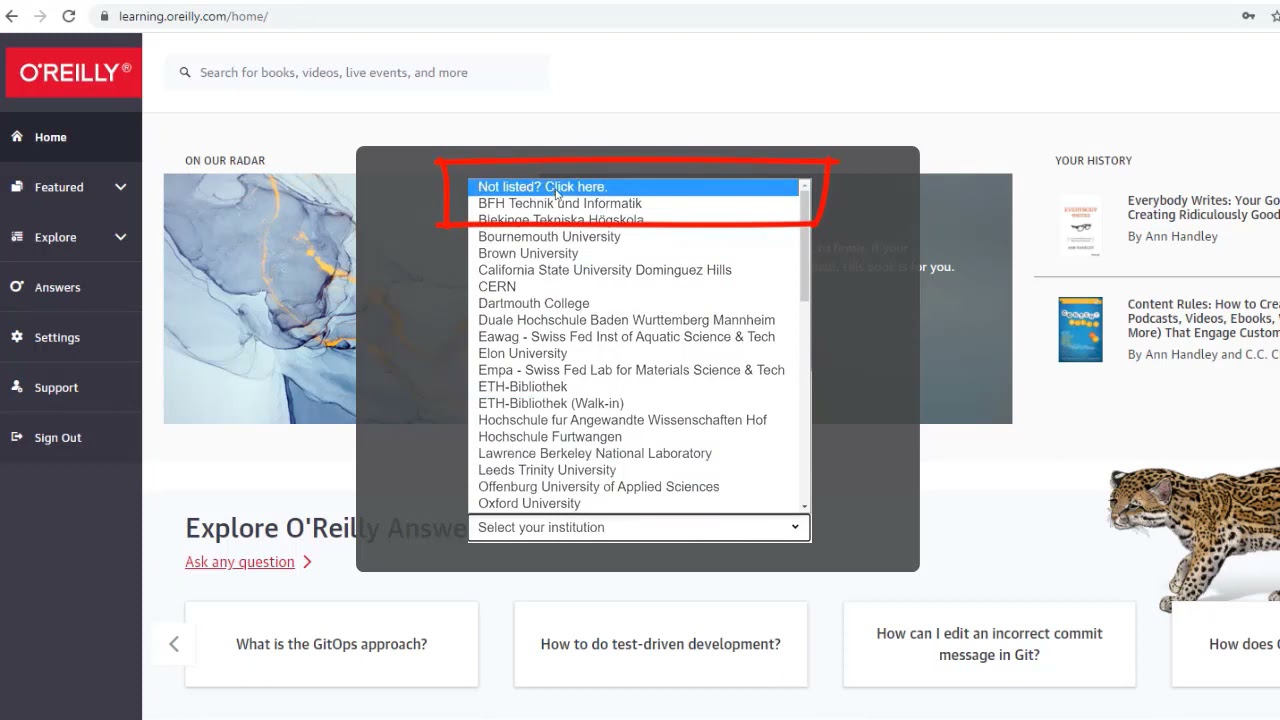Select Duale Hochschule Baden Wurttemberg Mannheim
Image resolution: width=1280 pixels, height=720 pixels.
633,320
